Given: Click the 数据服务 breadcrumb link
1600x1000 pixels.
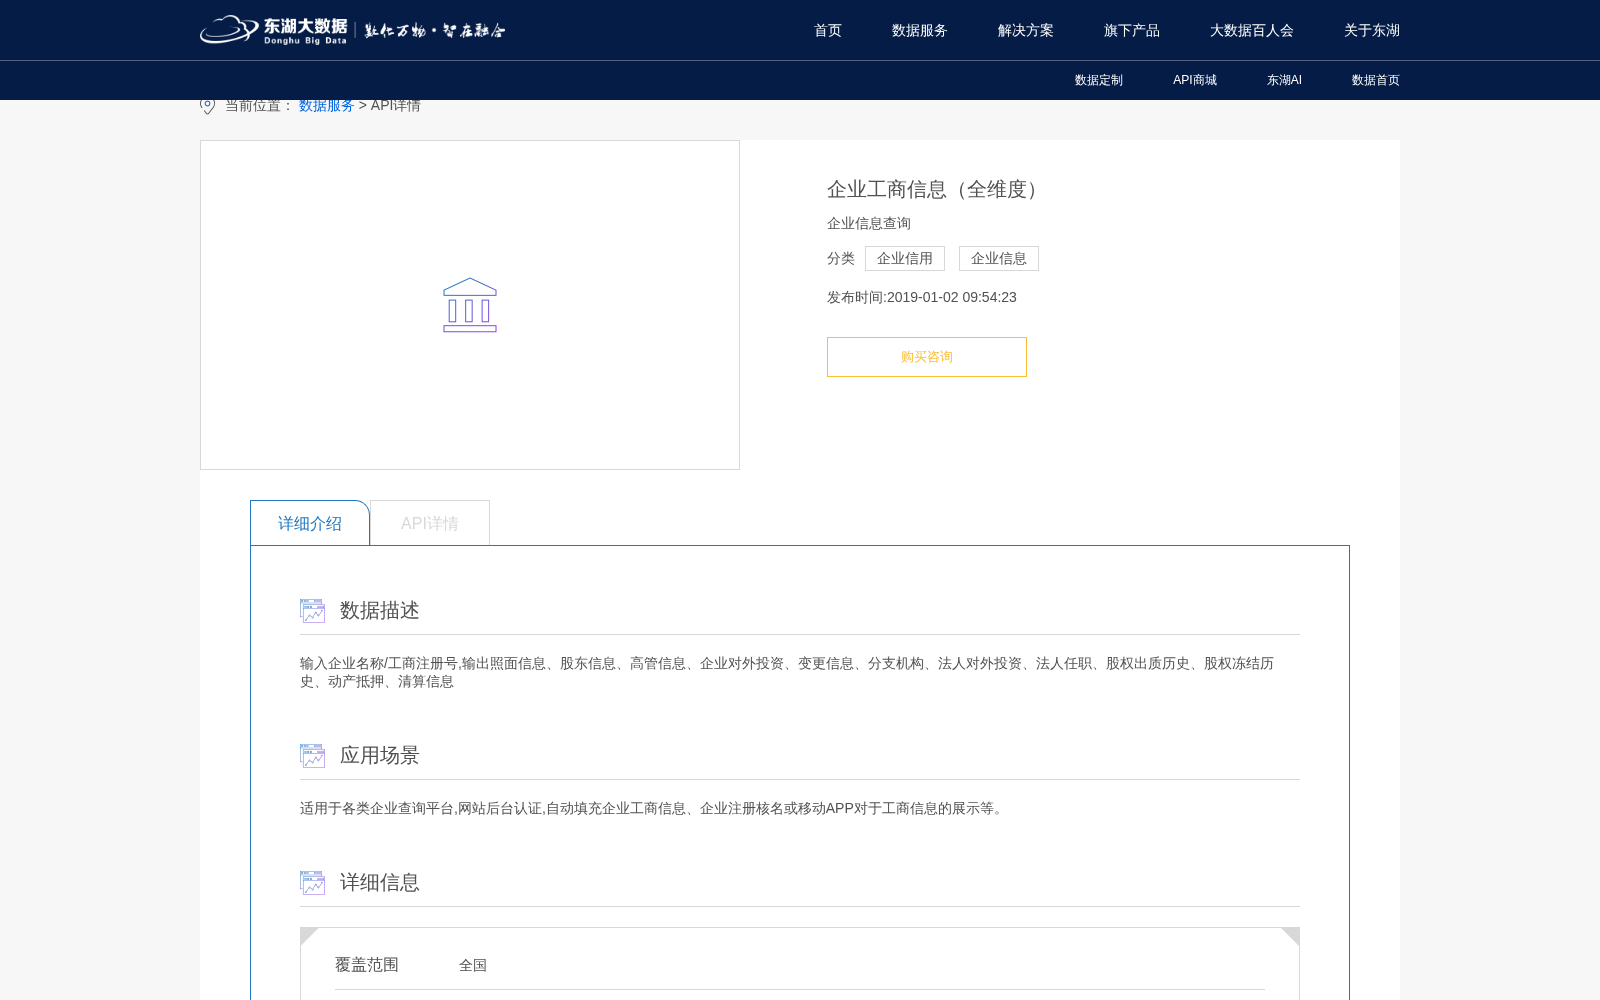Looking at the screenshot, I should [x=327, y=105].
